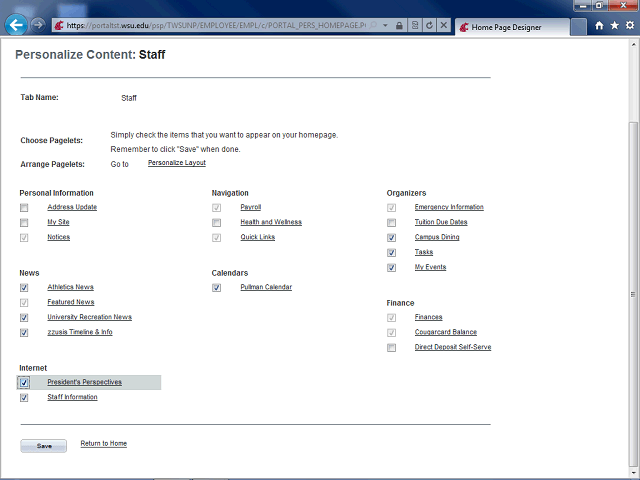Screen dimensions: 640x480
Task: Click the Save button
Action: (x=43, y=446)
